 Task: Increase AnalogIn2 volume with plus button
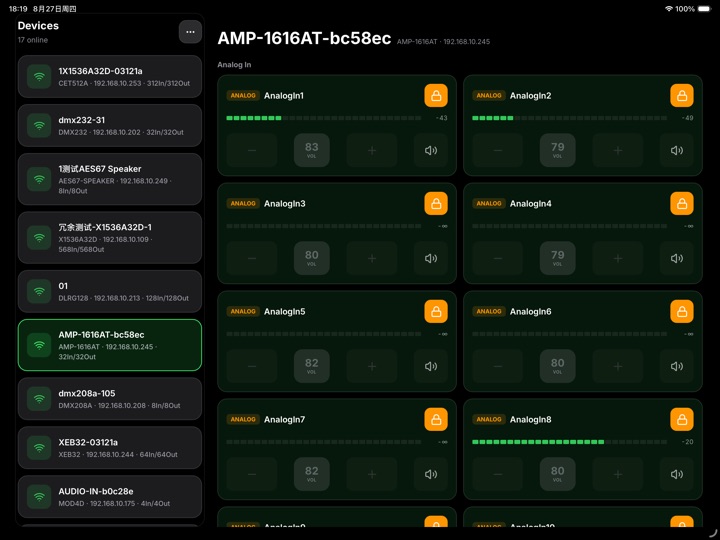tap(618, 150)
